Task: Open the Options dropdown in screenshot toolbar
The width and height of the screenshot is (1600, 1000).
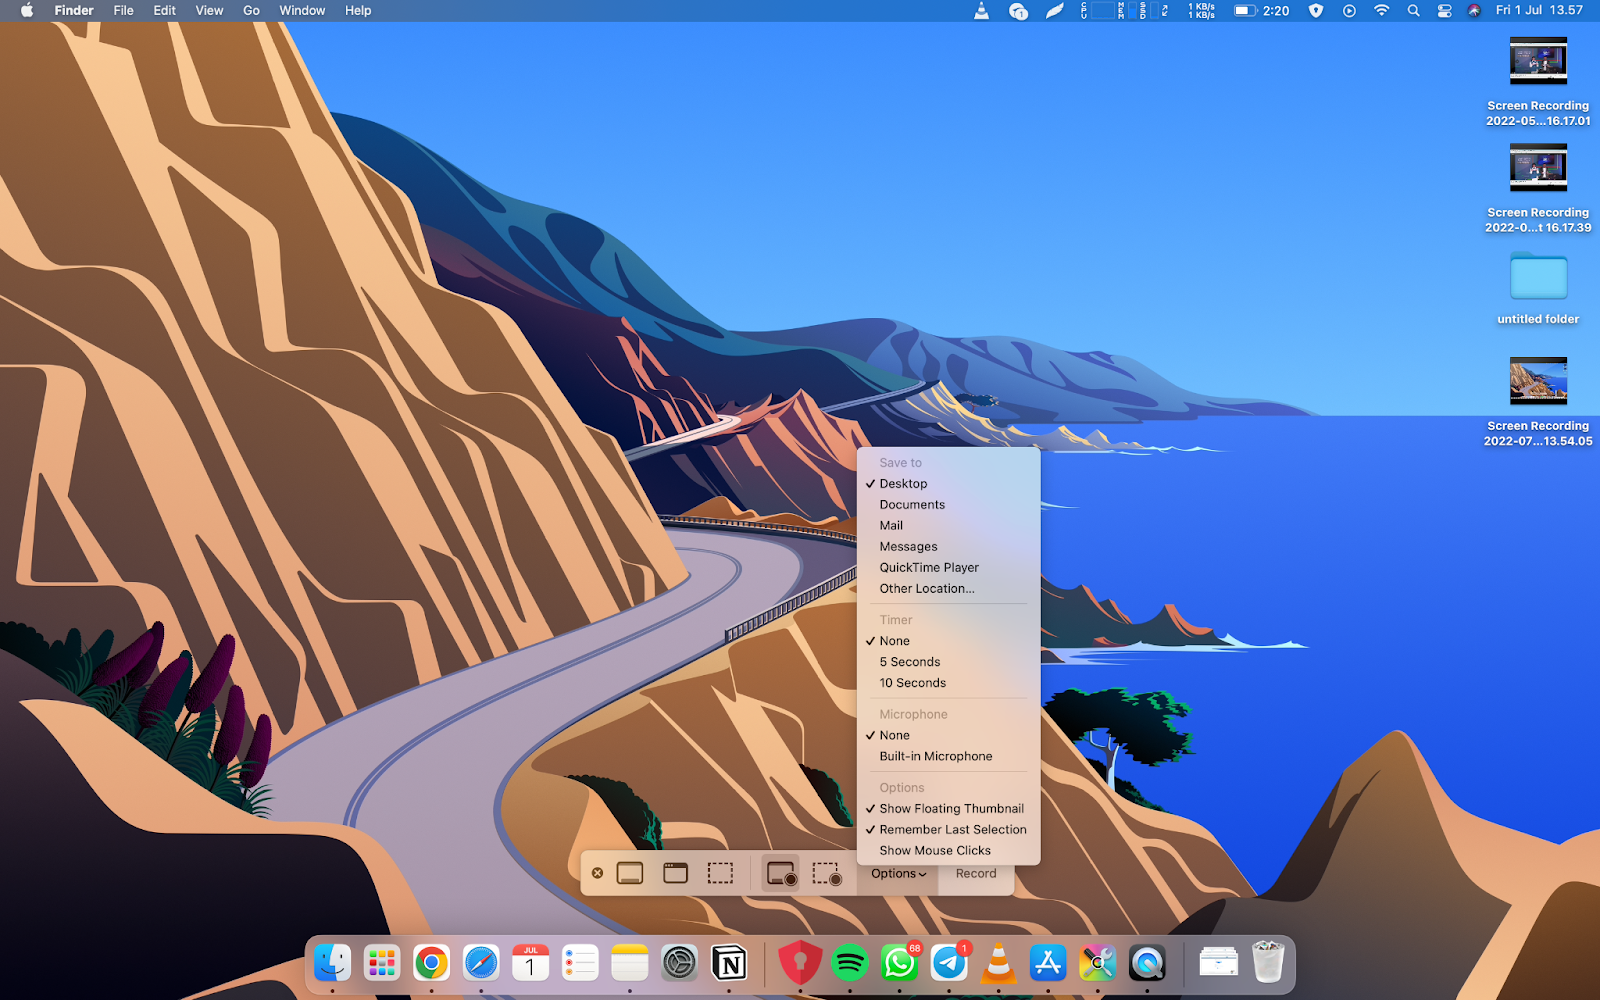Action: coord(898,873)
